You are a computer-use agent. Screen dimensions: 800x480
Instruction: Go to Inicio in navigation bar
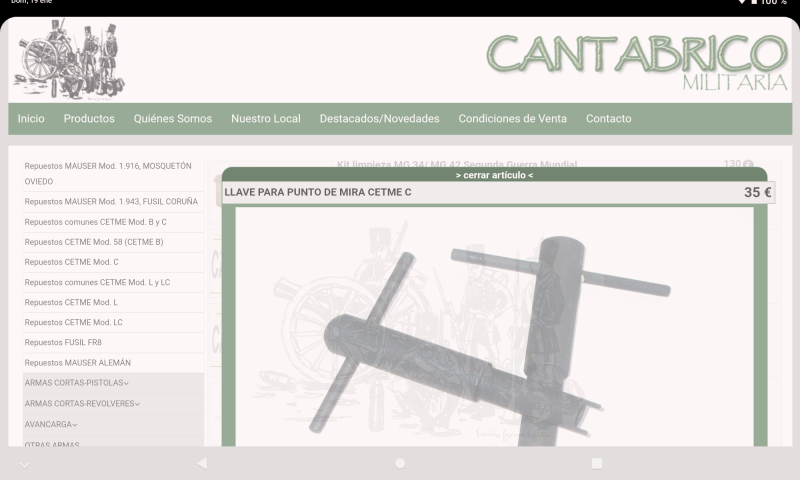click(x=31, y=119)
